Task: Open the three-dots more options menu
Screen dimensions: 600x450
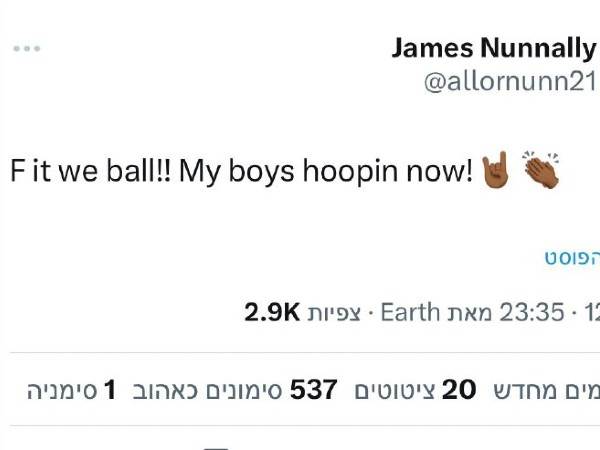Action: tap(26, 48)
